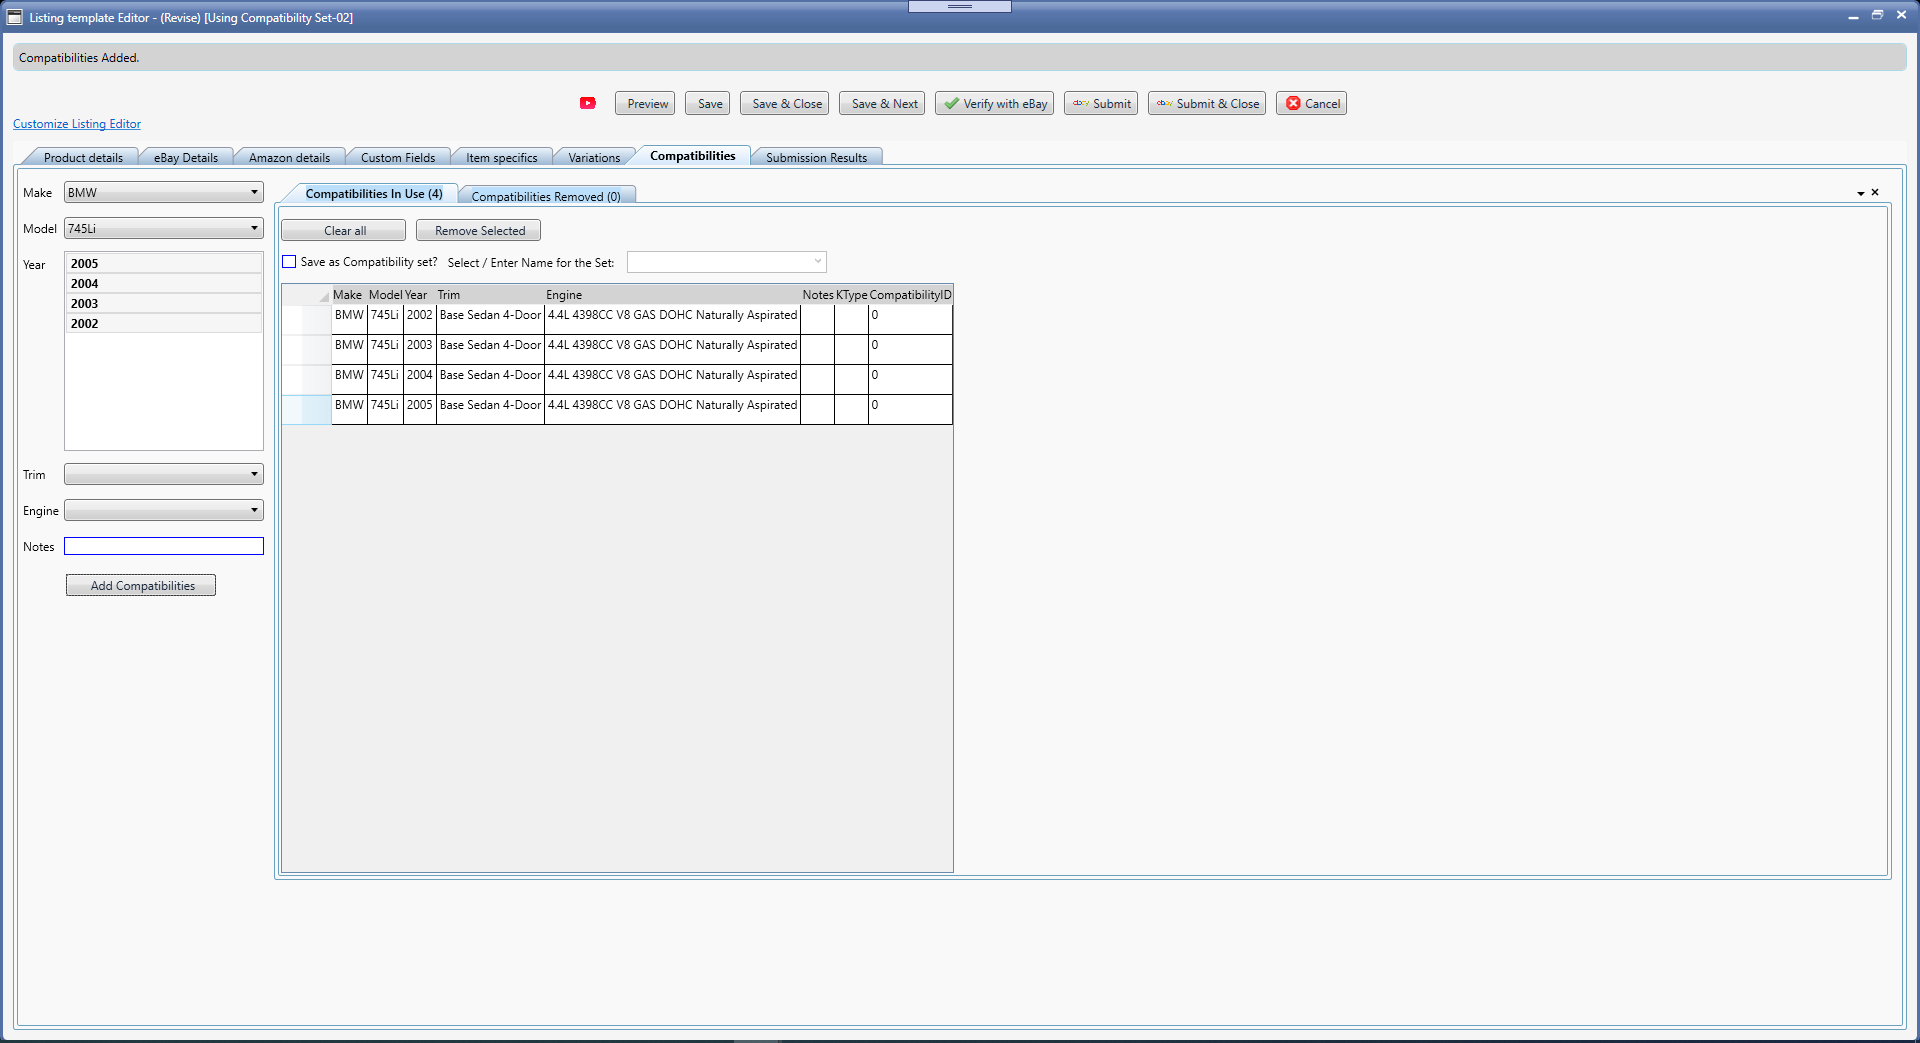Screen dimensions: 1920x1043
Task: Click the Submit button with eBay logo
Action: pyautogui.click(x=1101, y=103)
